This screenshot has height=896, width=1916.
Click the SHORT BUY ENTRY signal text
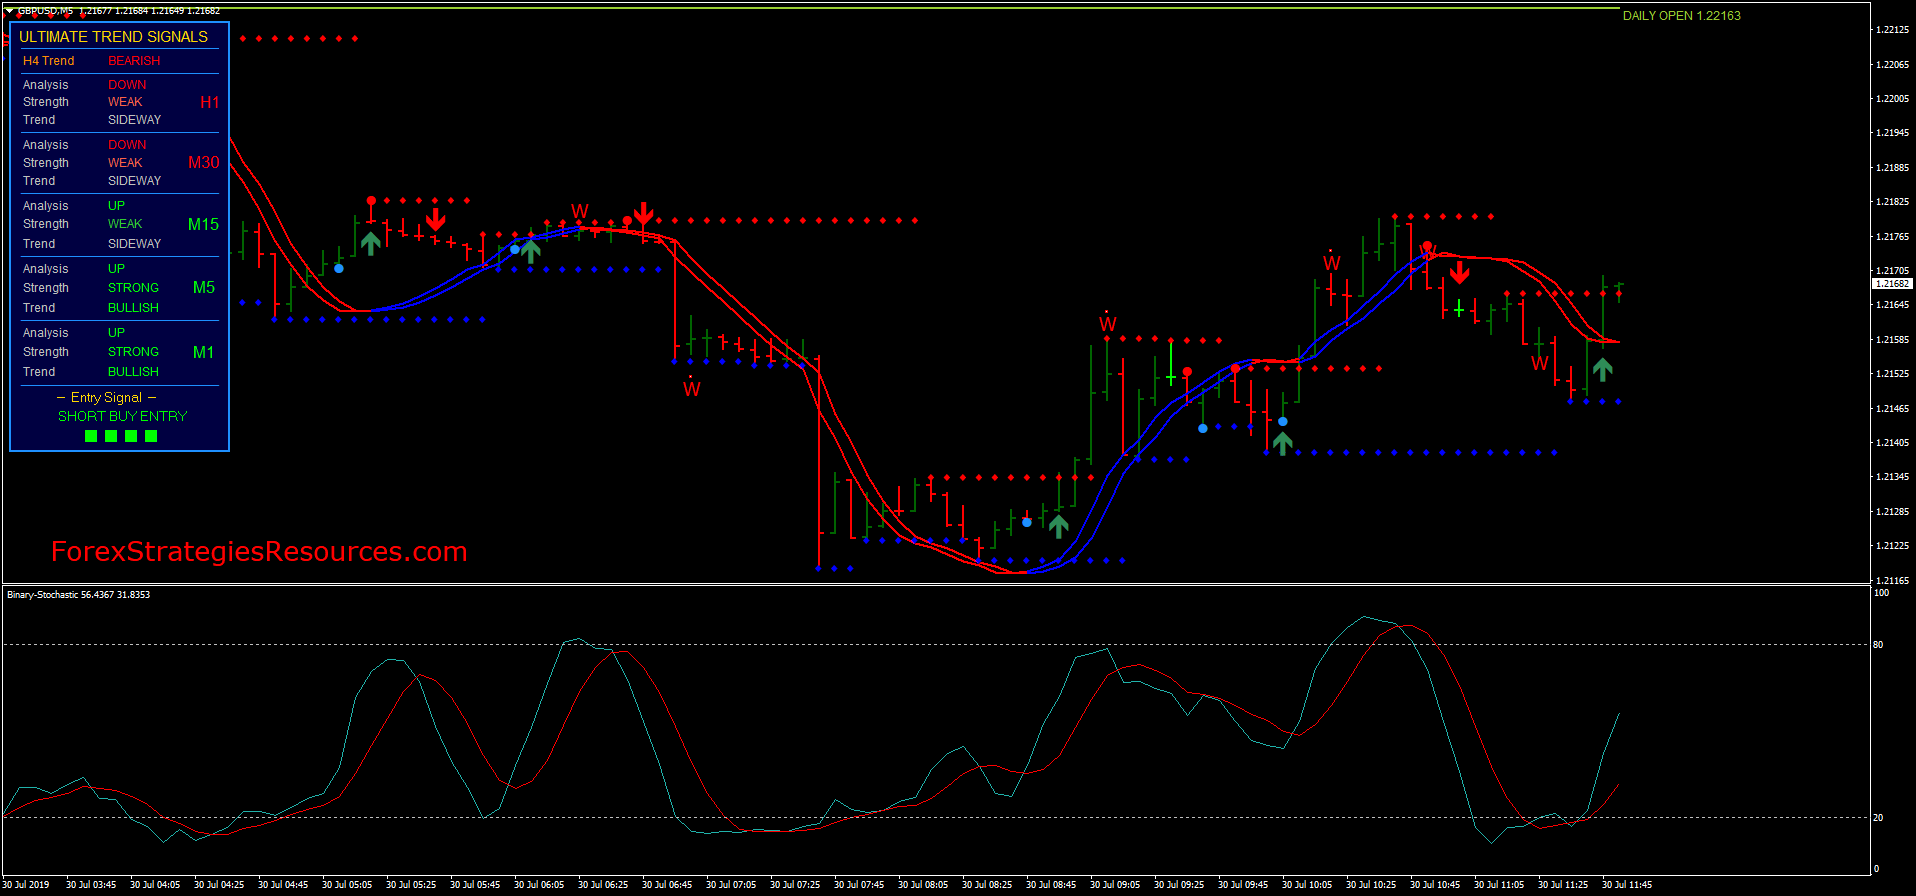coord(123,416)
